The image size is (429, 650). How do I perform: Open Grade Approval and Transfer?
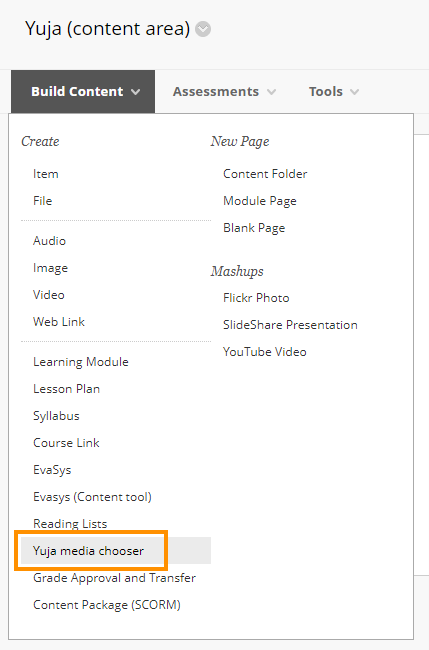pos(114,578)
